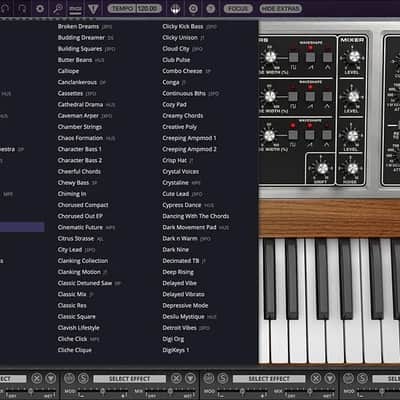
Task: Toggle sawtooth waveshape on bottom oscillator
Action: click(310, 135)
